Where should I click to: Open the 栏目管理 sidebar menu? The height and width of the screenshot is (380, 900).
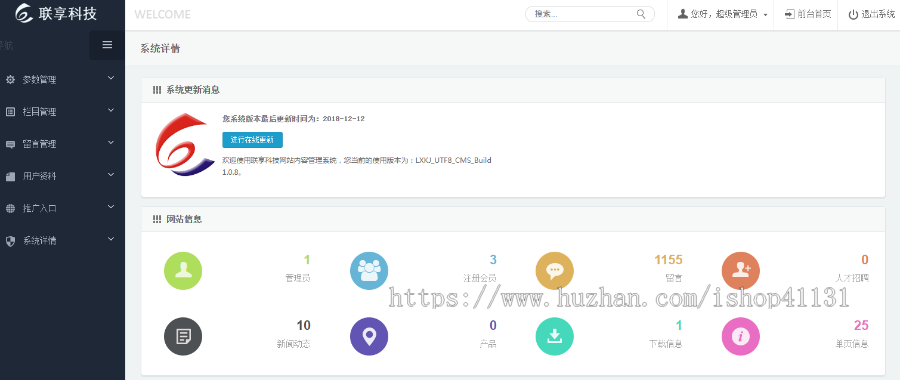tap(62, 112)
